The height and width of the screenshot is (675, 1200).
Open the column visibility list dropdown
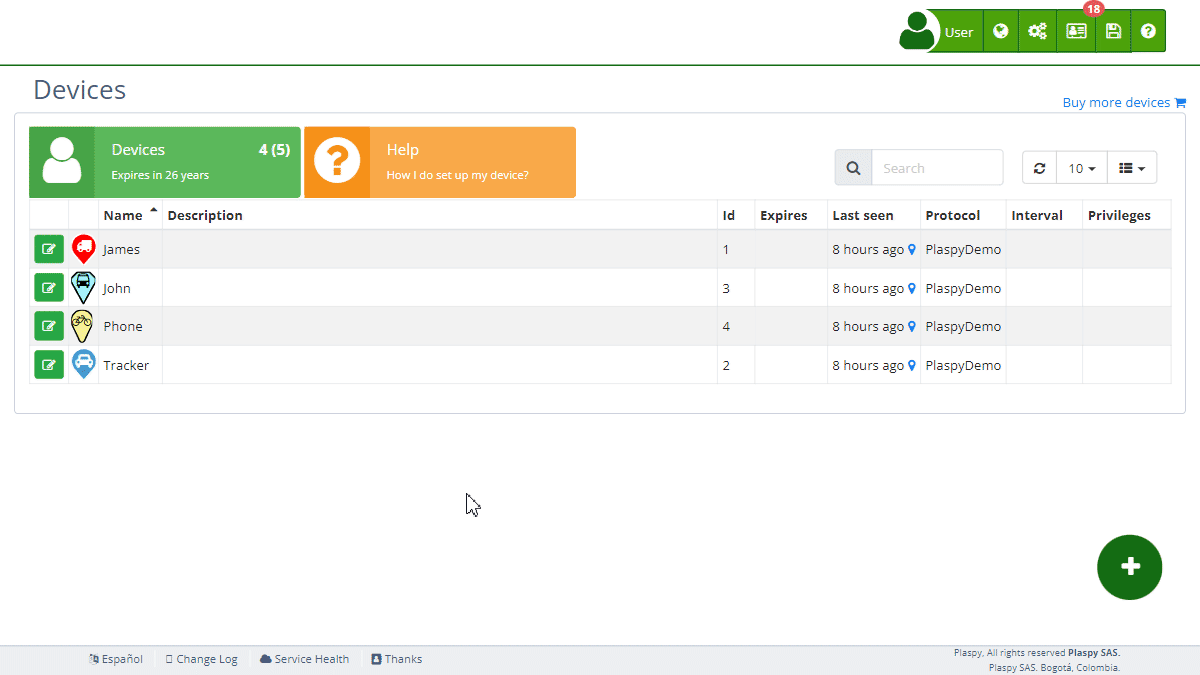1131,168
